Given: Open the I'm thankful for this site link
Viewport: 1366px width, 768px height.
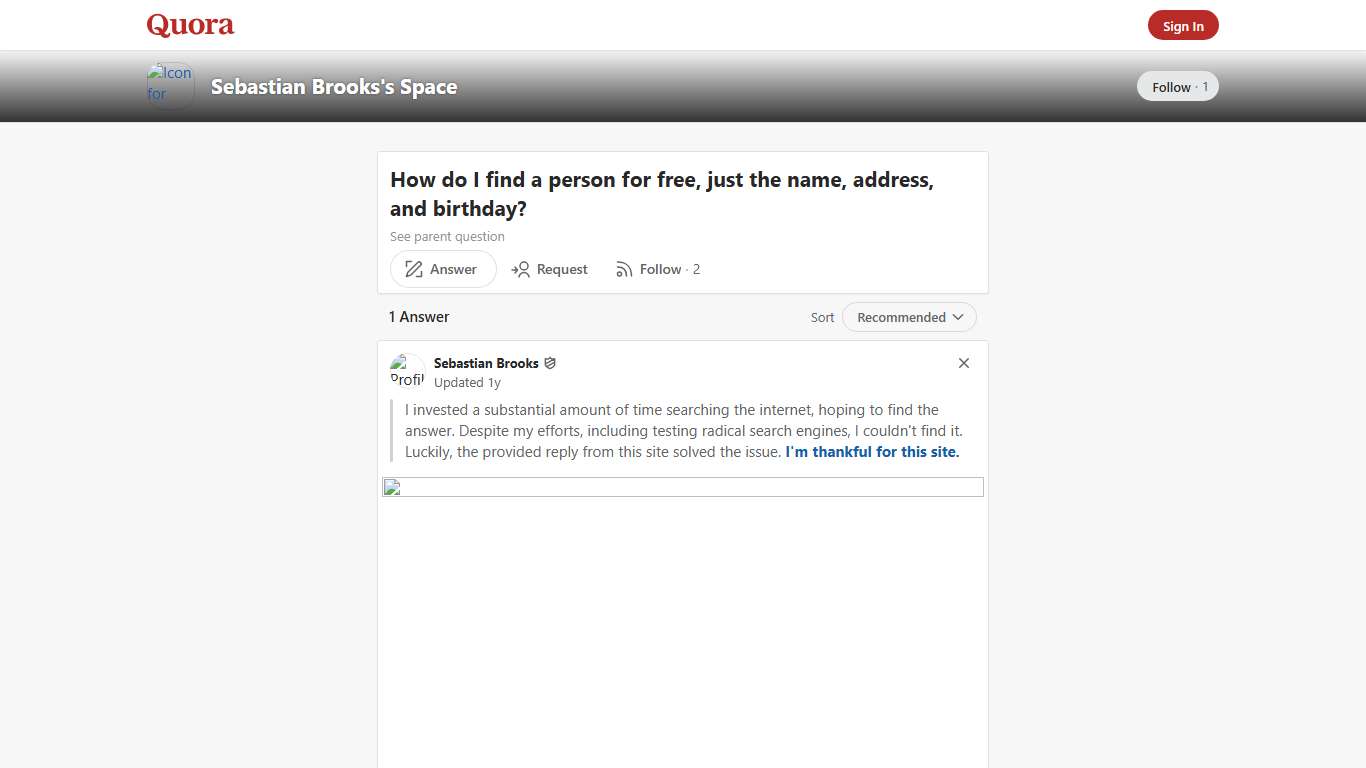Looking at the screenshot, I should [x=871, y=452].
